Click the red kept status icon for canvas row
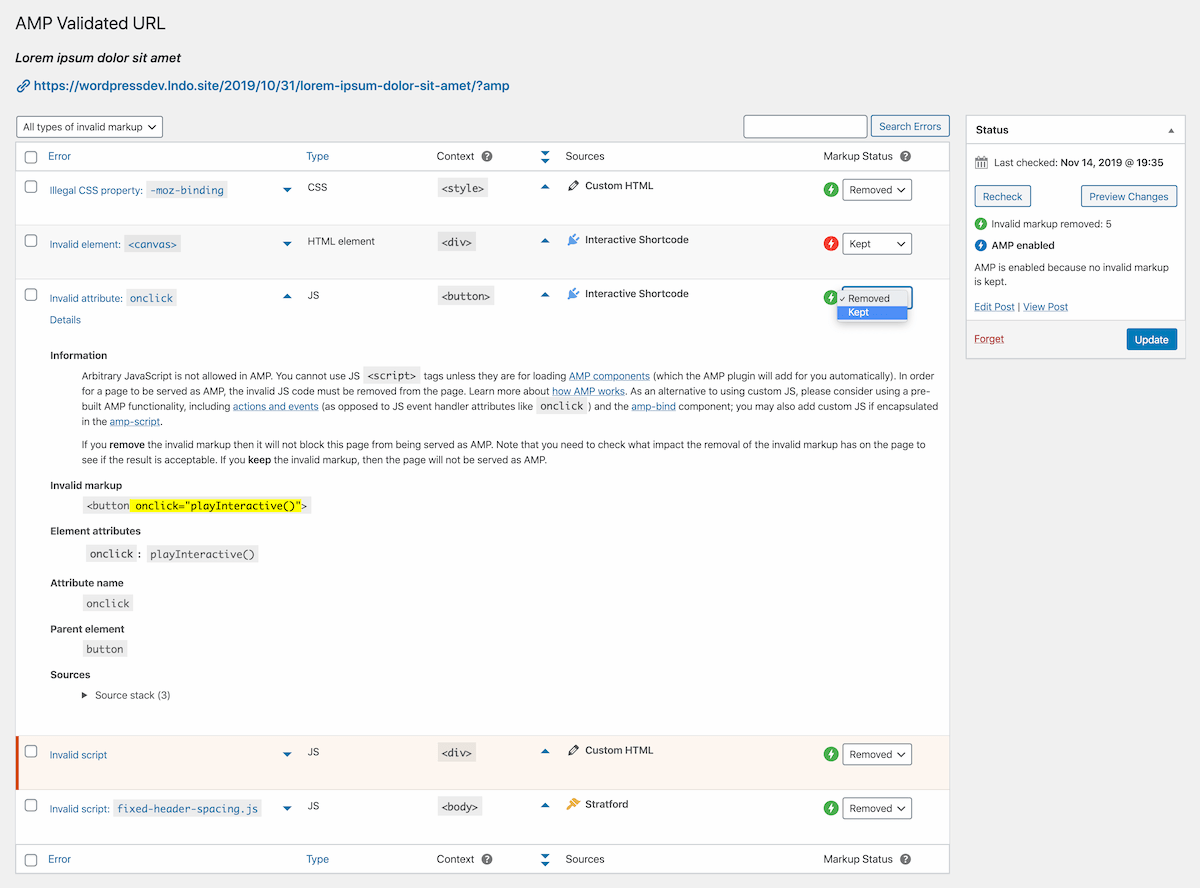 [x=830, y=243]
